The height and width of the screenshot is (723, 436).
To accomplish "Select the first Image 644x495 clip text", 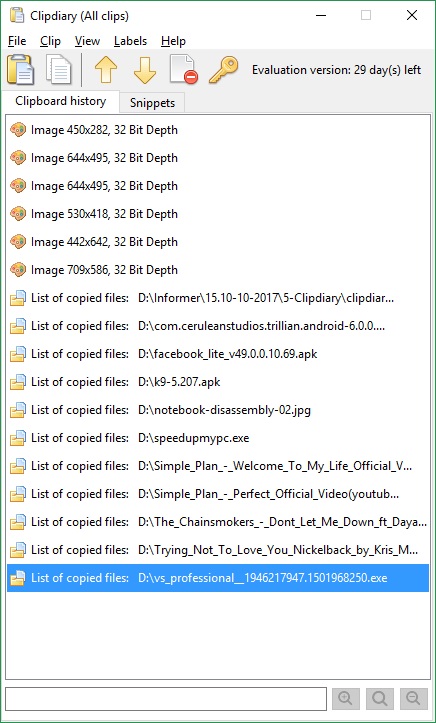I will pos(104,158).
